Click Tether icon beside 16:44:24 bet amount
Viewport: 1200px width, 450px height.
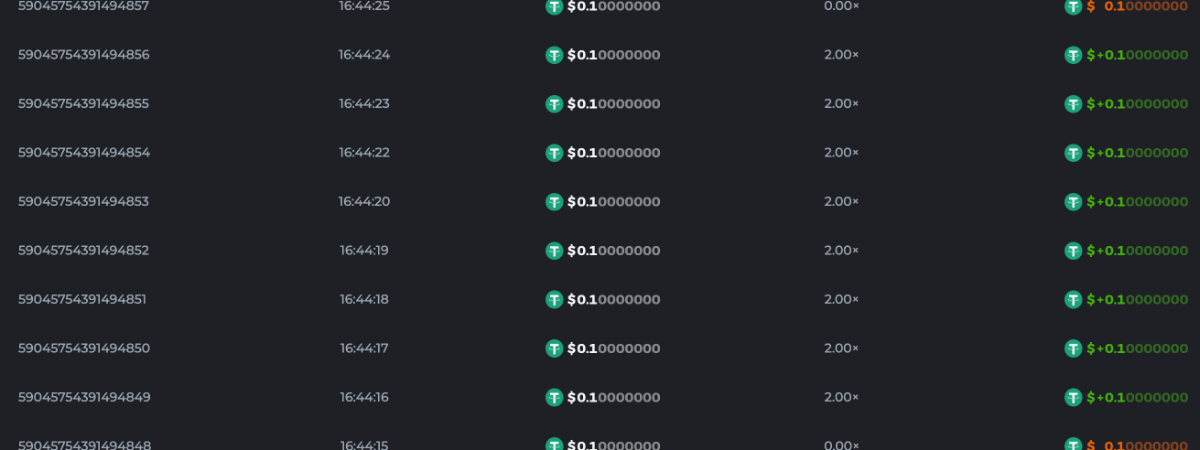[x=554, y=55]
